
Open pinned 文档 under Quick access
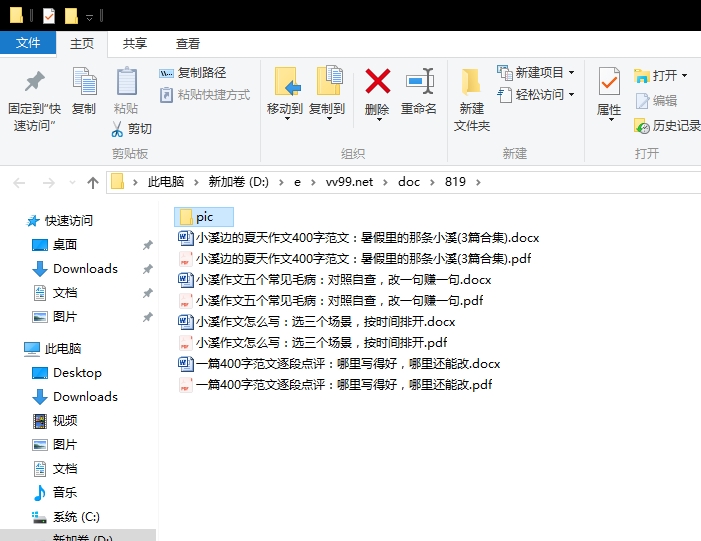[x=55, y=293]
